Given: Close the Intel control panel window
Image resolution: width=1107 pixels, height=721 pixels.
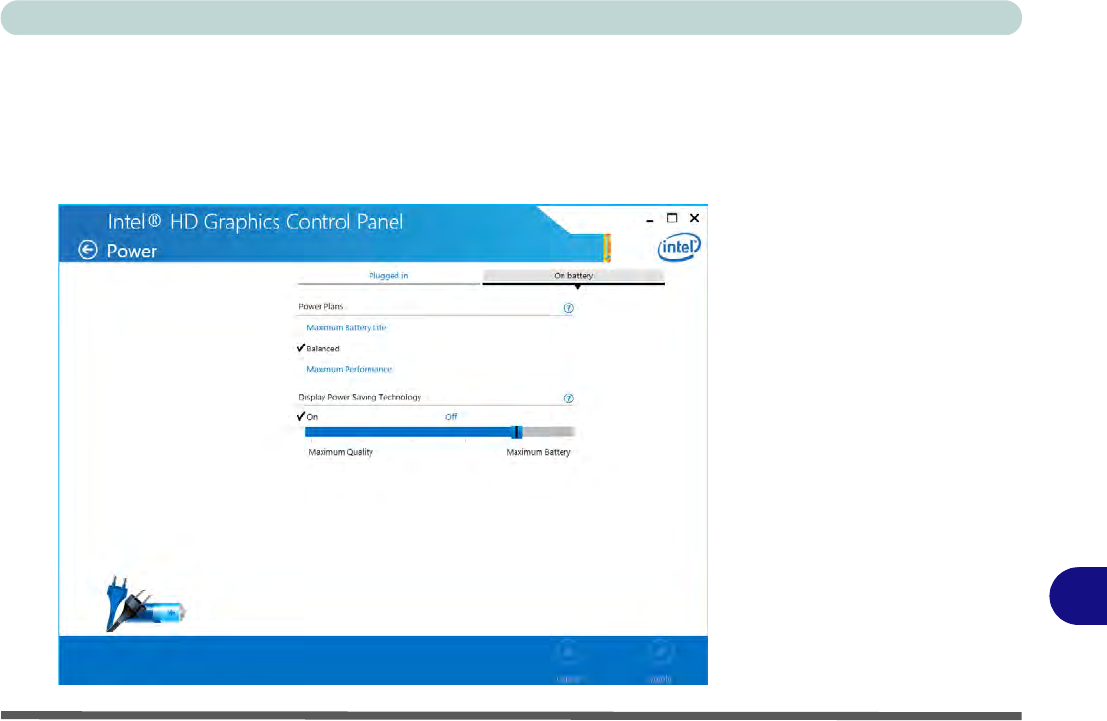Looking at the screenshot, I should (695, 218).
